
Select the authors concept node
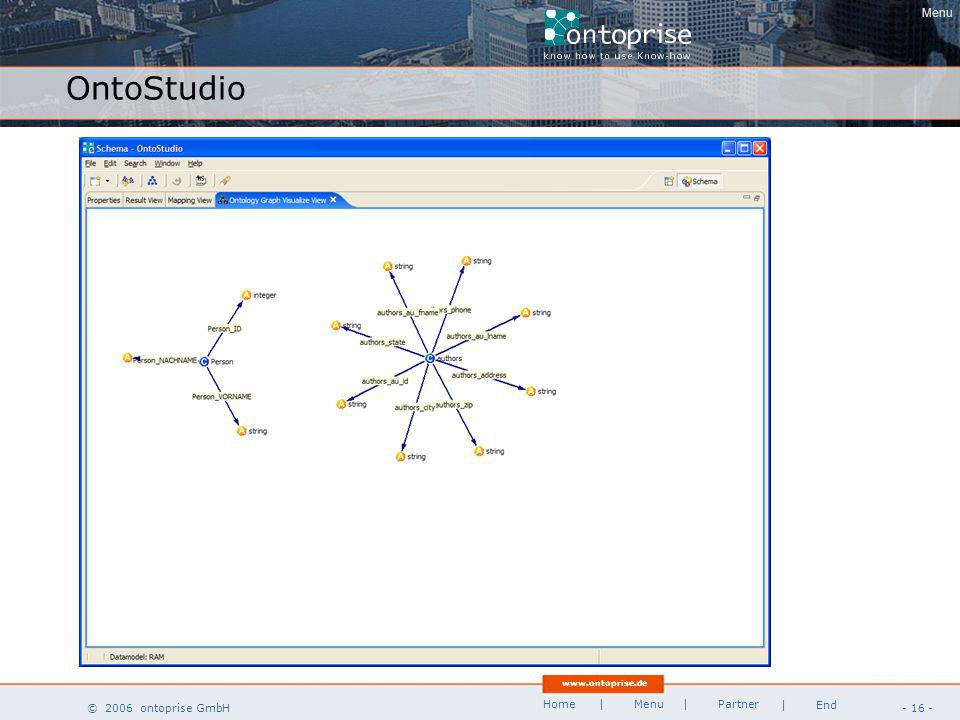pyautogui.click(x=430, y=358)
